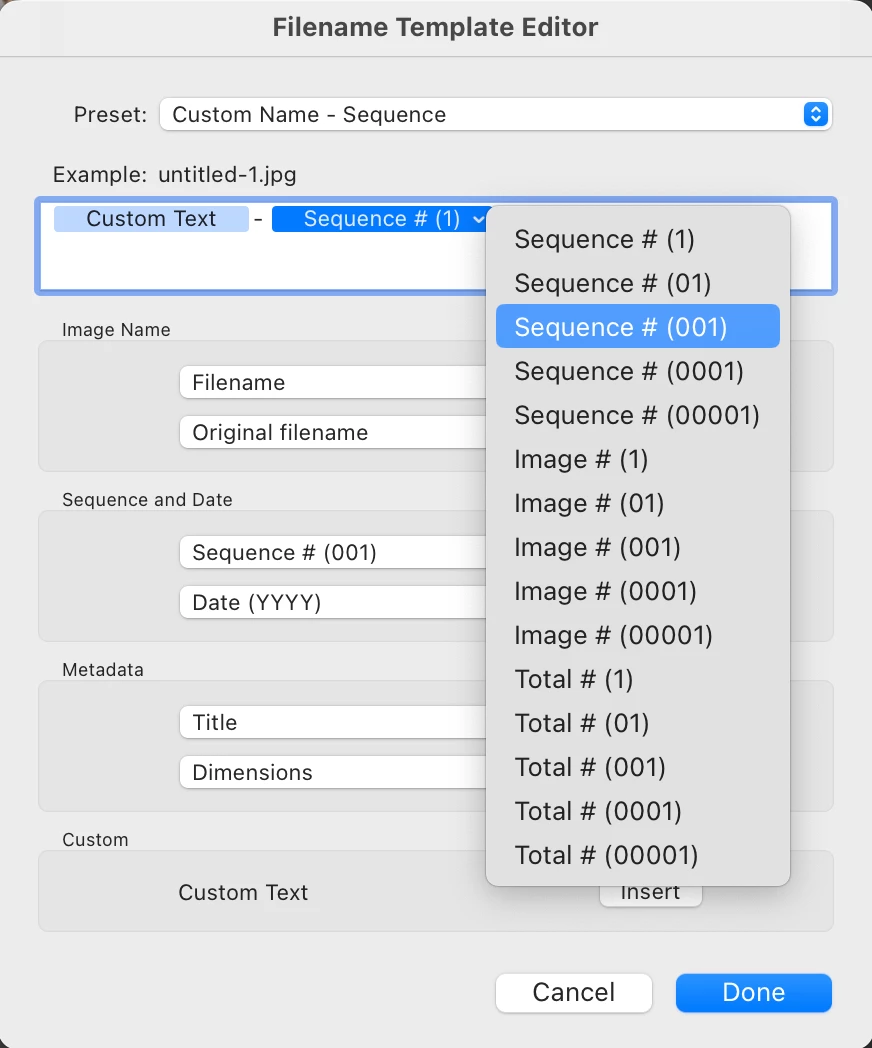Image resolution: width=872 pixels, height=1048 pixels.
Task: Choose Image # (1) option
Action: click(581, 460)
